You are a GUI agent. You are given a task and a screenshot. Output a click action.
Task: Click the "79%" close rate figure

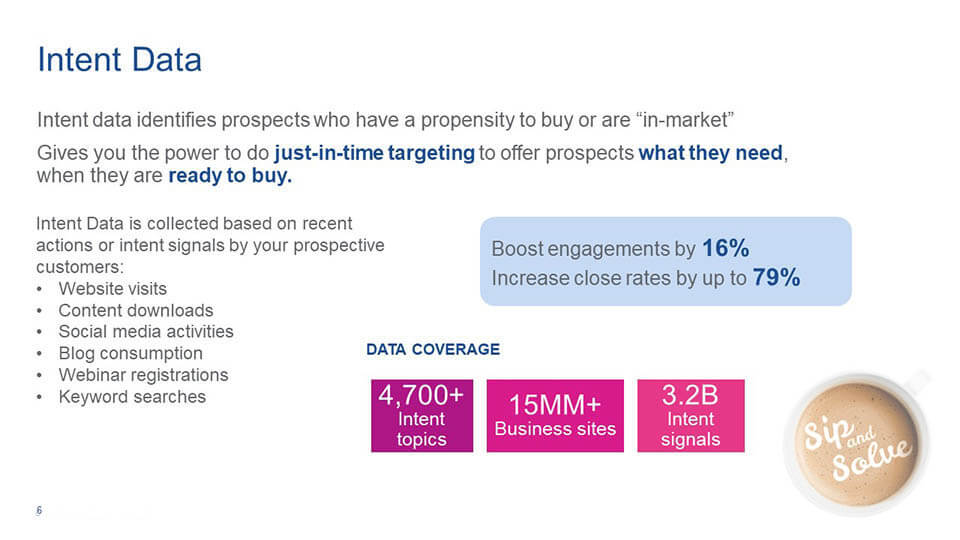pyautogui.click(x=776, y=278)
